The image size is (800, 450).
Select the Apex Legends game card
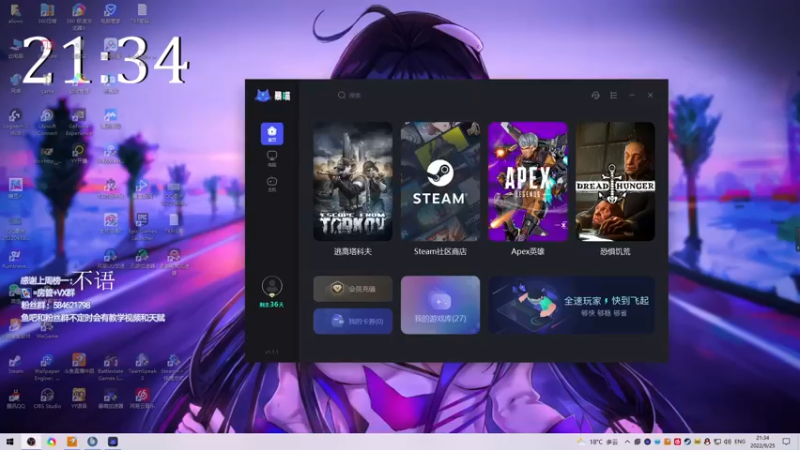528,182
